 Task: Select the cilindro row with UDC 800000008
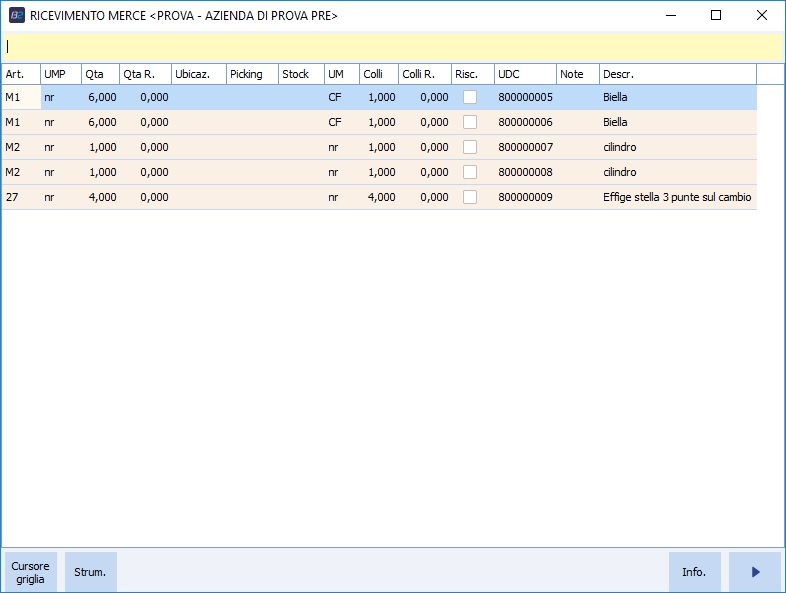click(x=620, y=172)
